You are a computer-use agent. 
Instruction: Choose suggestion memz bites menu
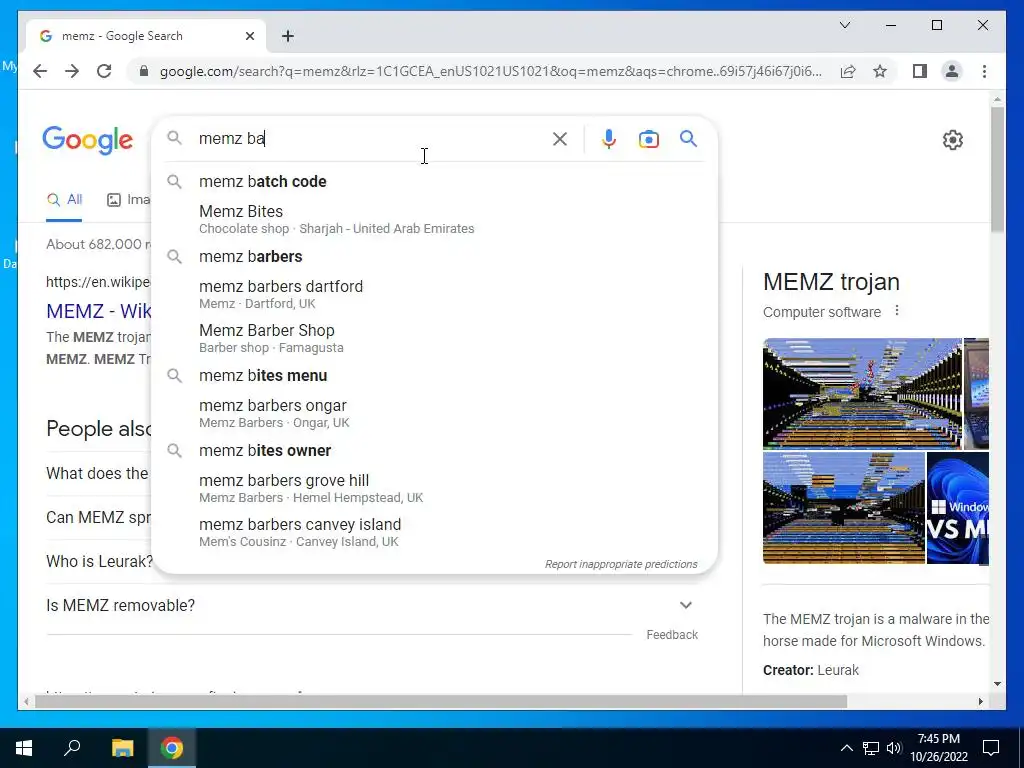click(x=434, y=376)
